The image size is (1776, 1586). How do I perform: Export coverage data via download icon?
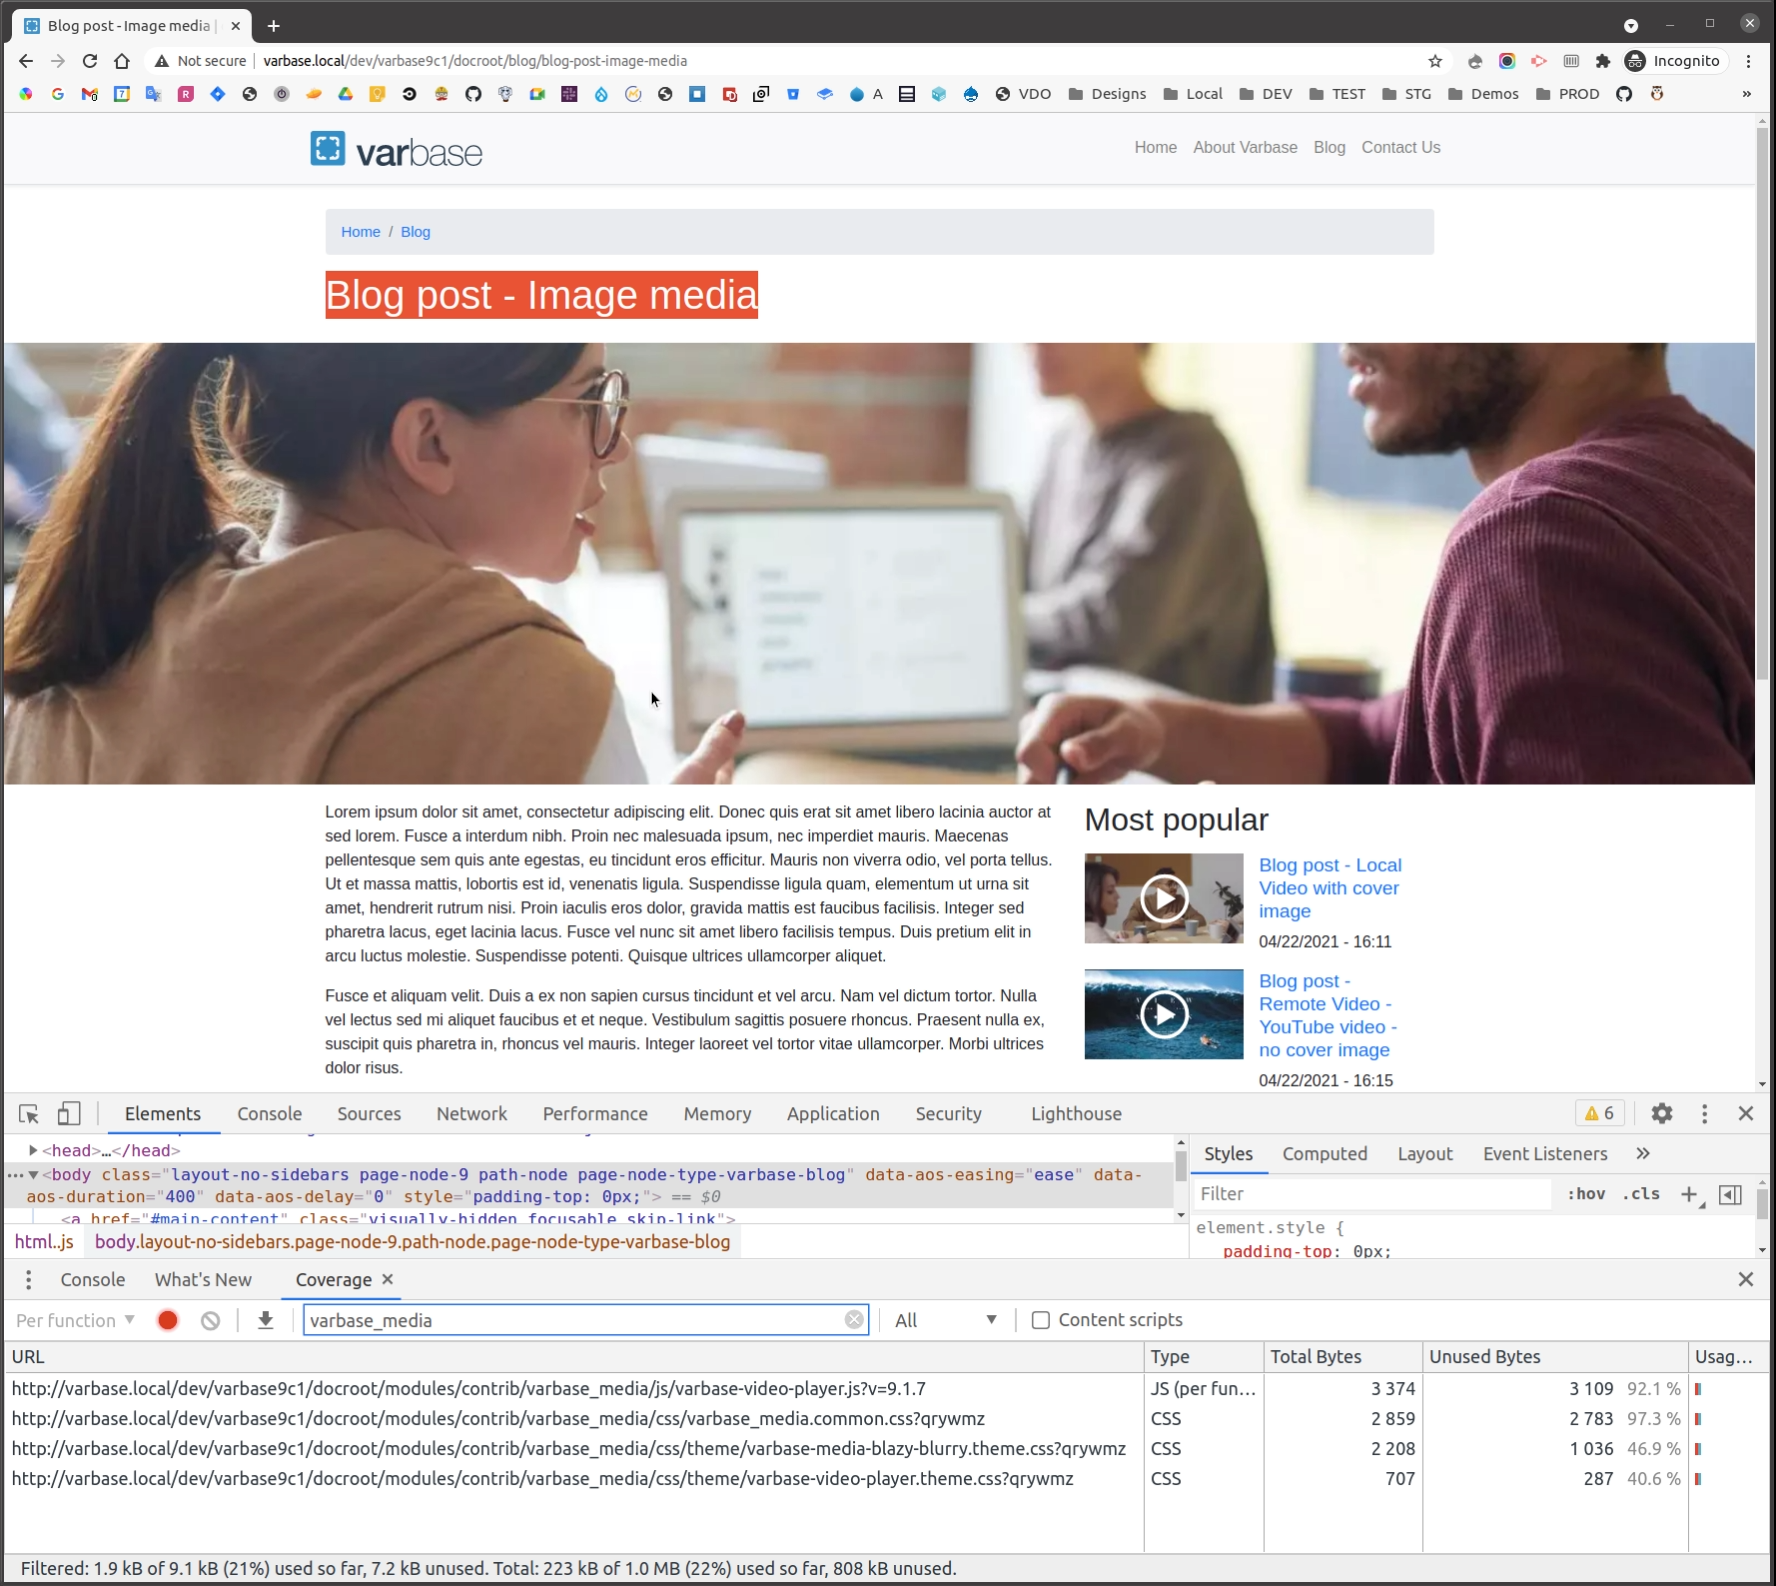[x=265, y=1320]
